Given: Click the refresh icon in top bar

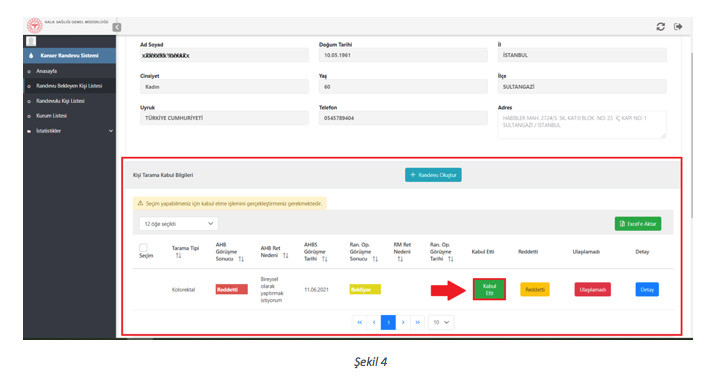Looking at the screenshot, I should click(x=660, y=26).
